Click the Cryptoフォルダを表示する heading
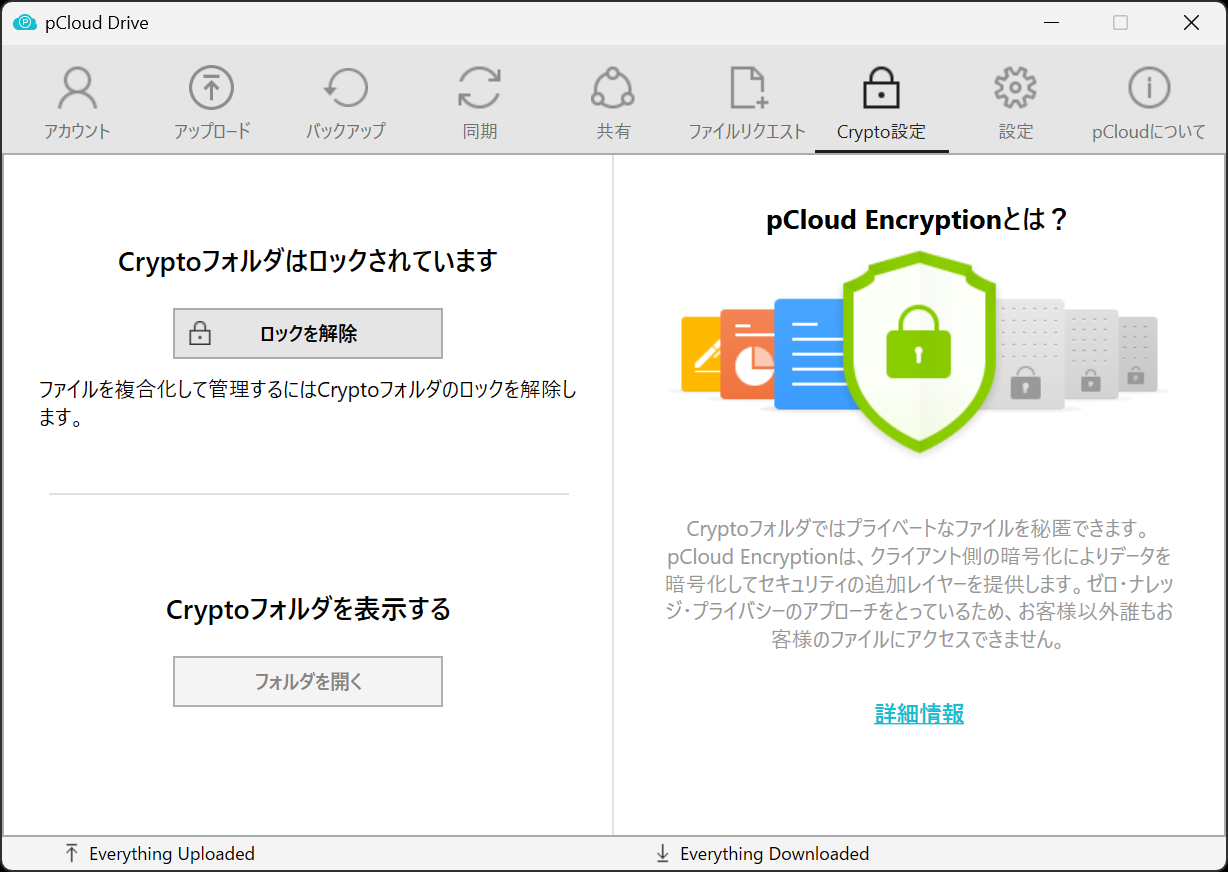 pos(308,609)
